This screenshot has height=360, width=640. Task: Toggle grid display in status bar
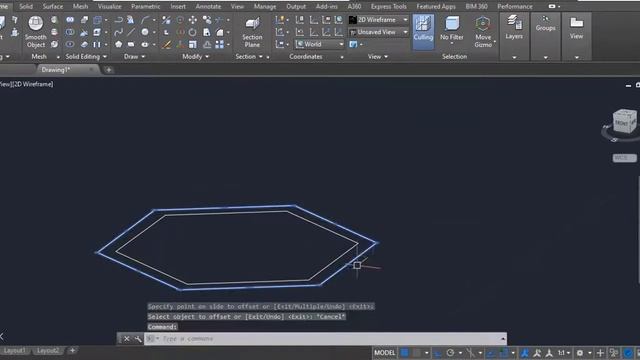[404, 353]
